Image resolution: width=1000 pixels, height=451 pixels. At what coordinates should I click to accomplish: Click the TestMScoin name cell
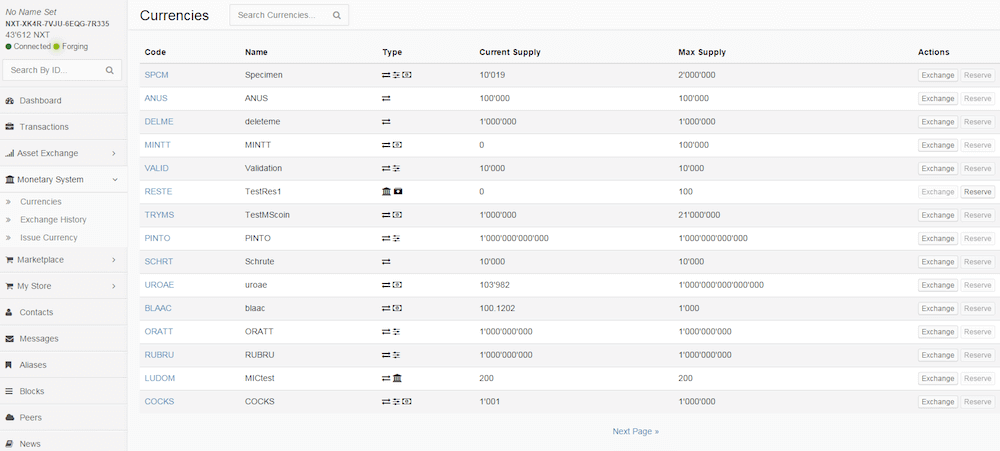(267, 215)
